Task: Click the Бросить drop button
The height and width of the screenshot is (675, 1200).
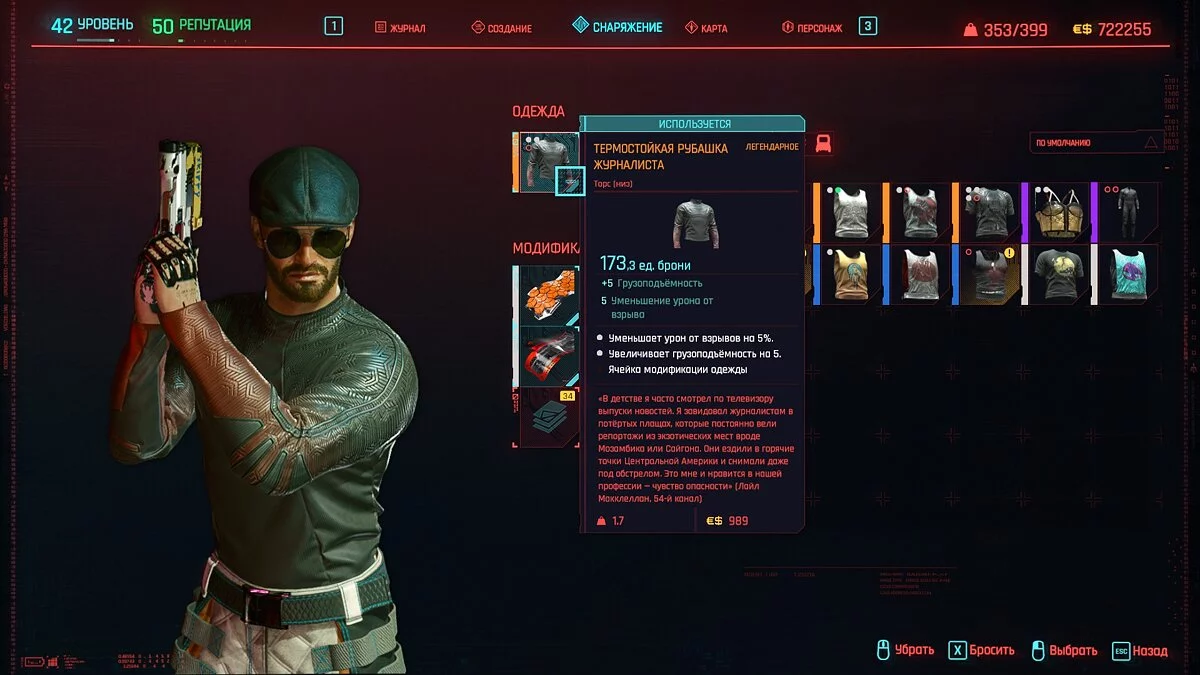Action: pyautogui.click(x=981, y=650)
